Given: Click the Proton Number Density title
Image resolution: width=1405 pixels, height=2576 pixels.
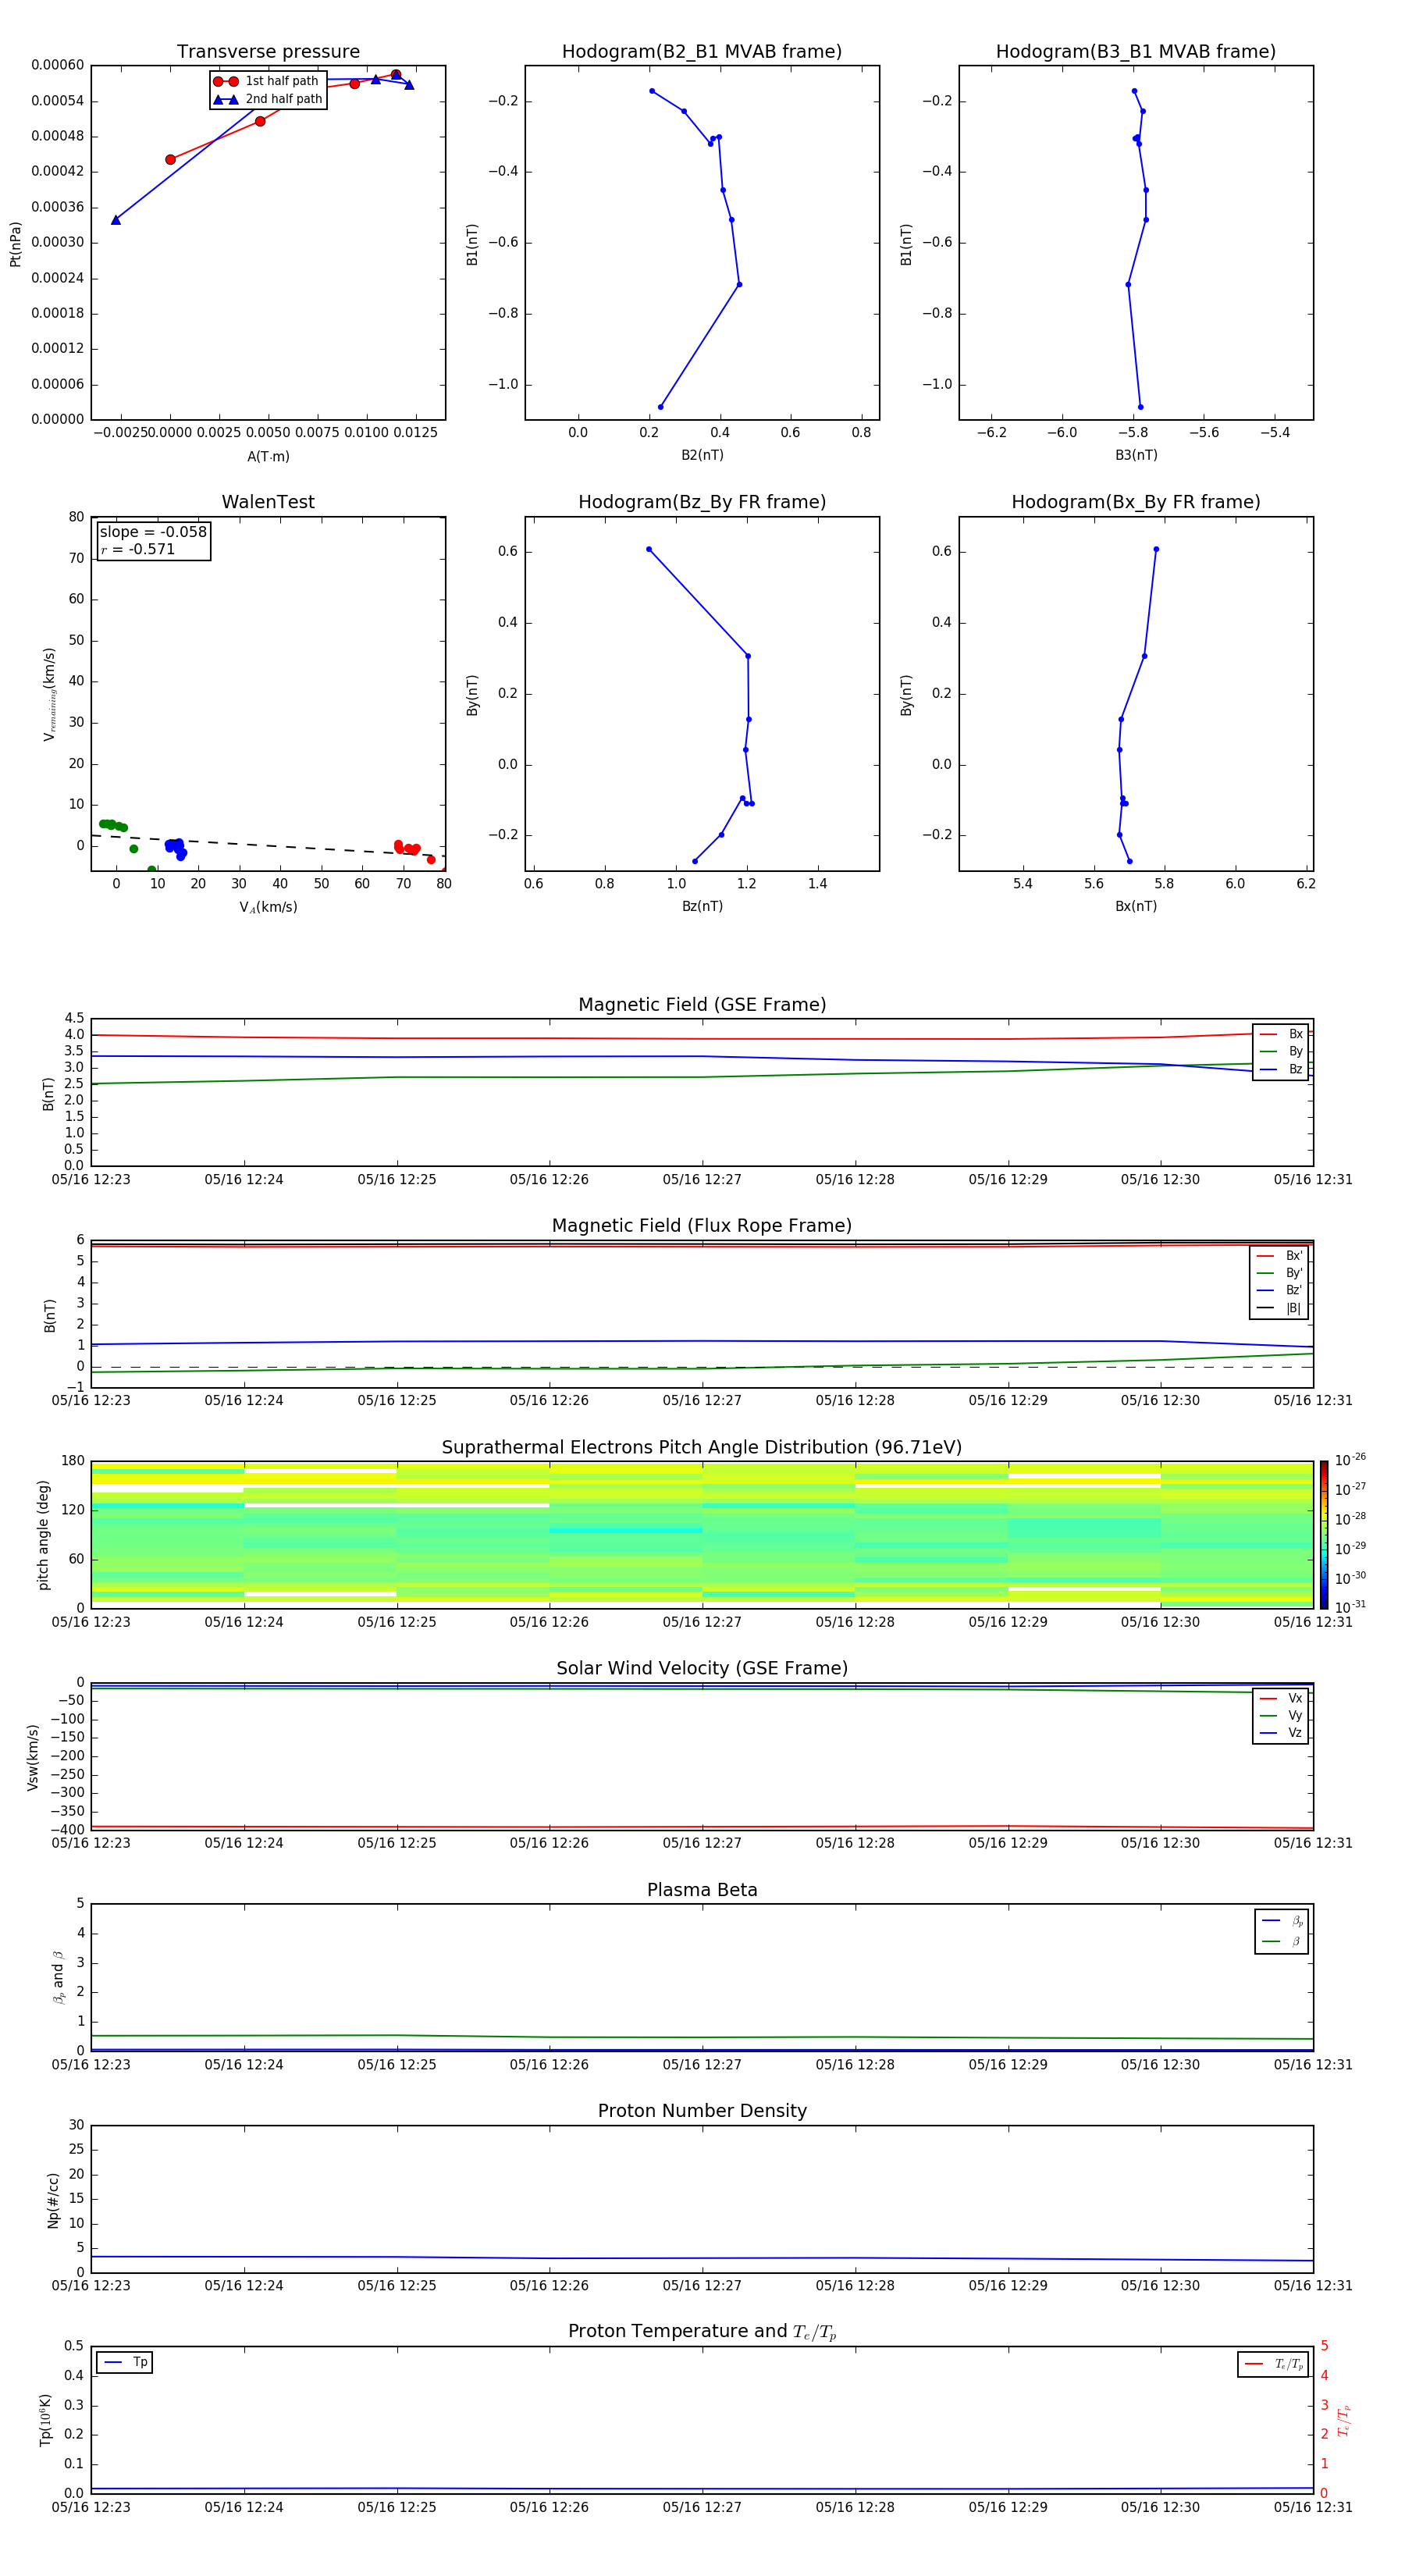Looking at the screenshot, I should [x=702, y=2112].
